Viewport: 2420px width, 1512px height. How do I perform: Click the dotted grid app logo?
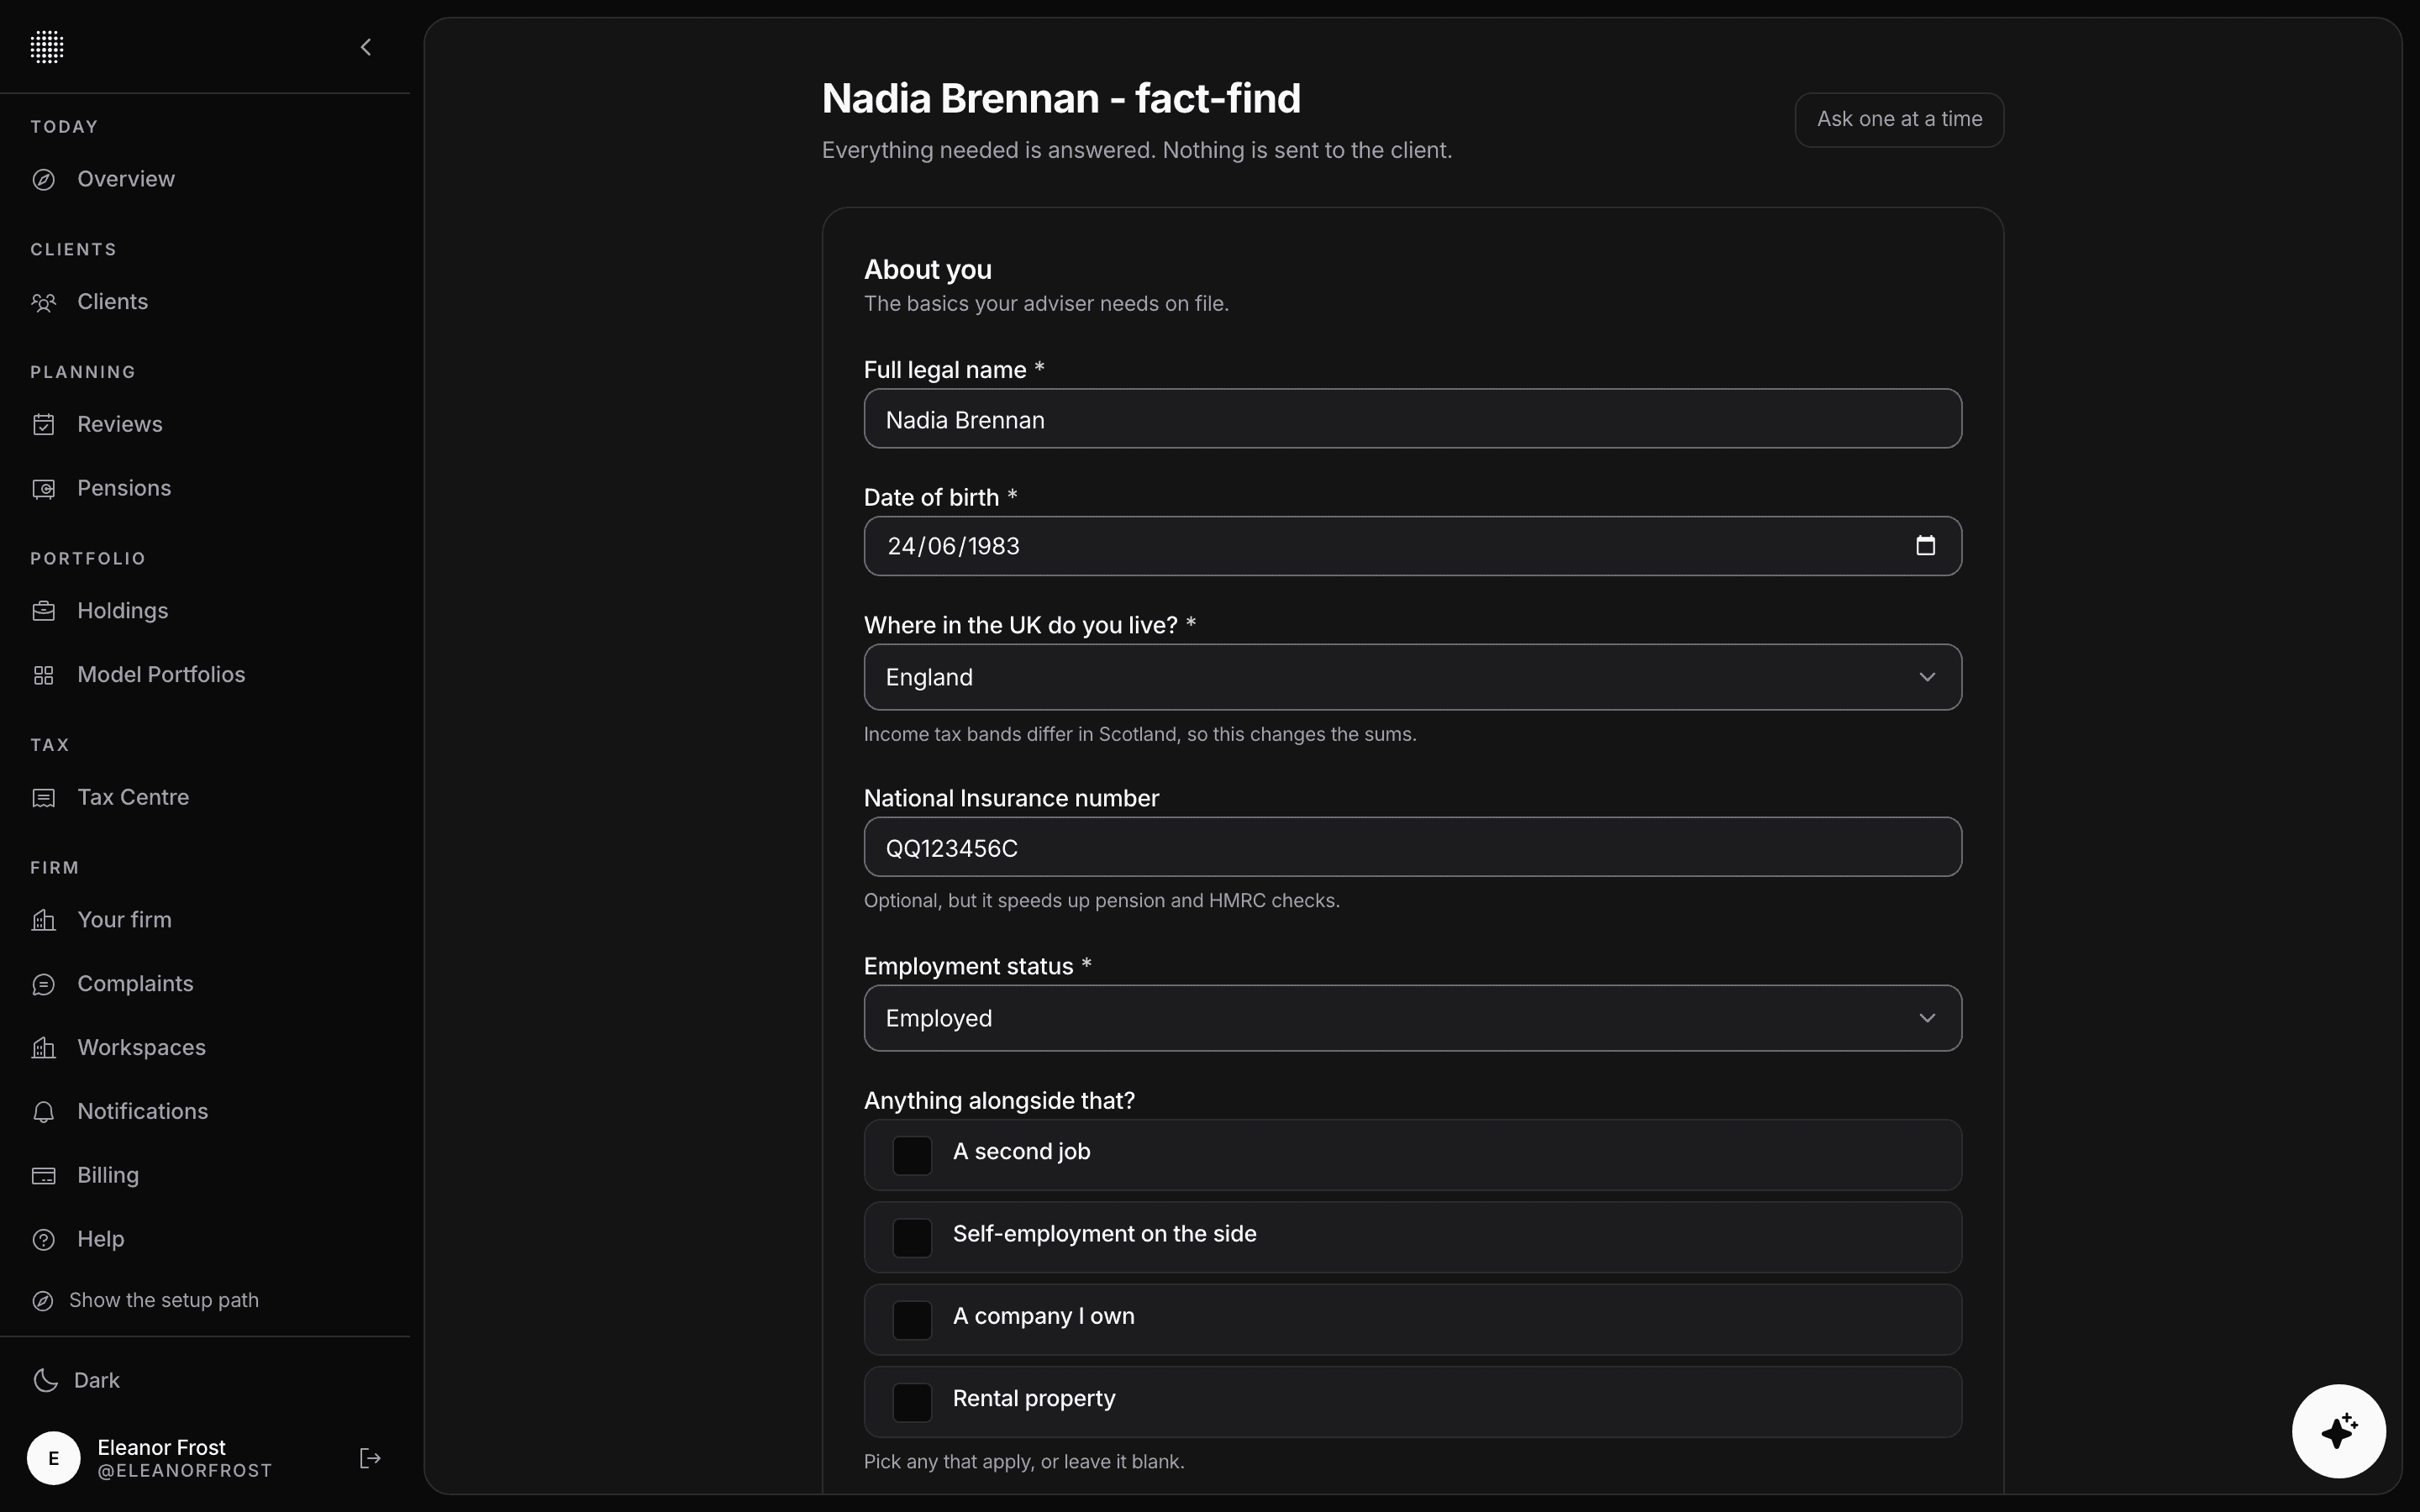(47, 47)
